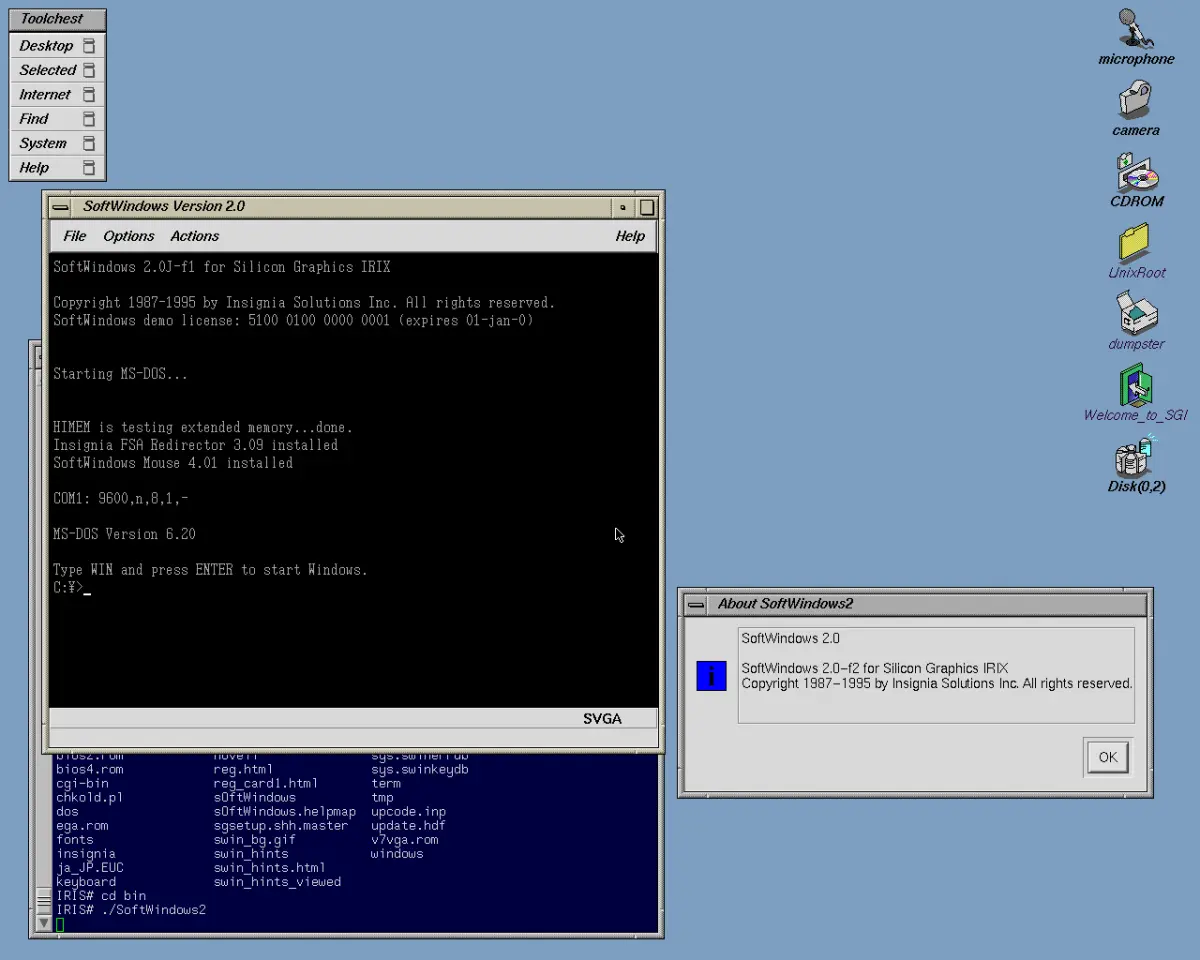This screenshot has height=960, width=1200.
Task: Open the Desktop menu in Toolchest
Action: (x=57, y=46)
